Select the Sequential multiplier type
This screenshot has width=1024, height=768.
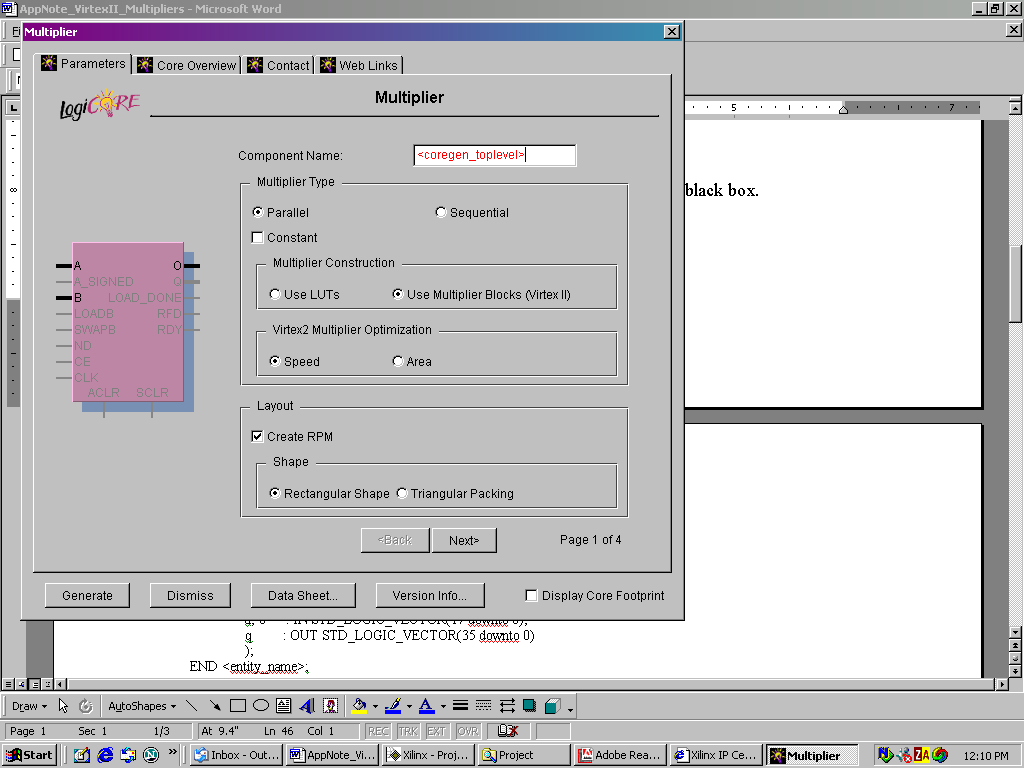441,213
